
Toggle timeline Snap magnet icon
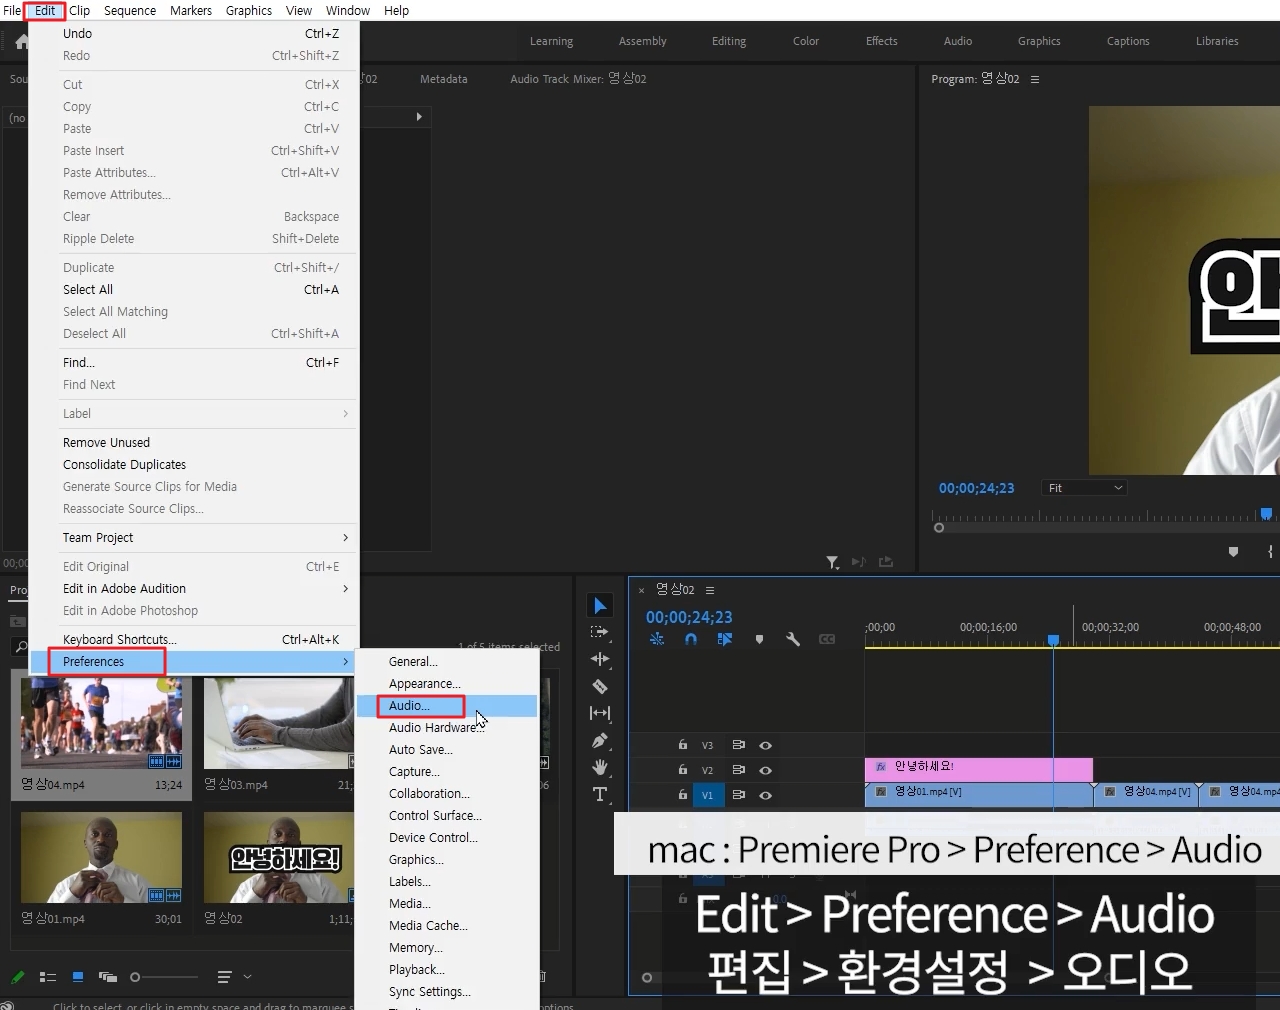691,639
